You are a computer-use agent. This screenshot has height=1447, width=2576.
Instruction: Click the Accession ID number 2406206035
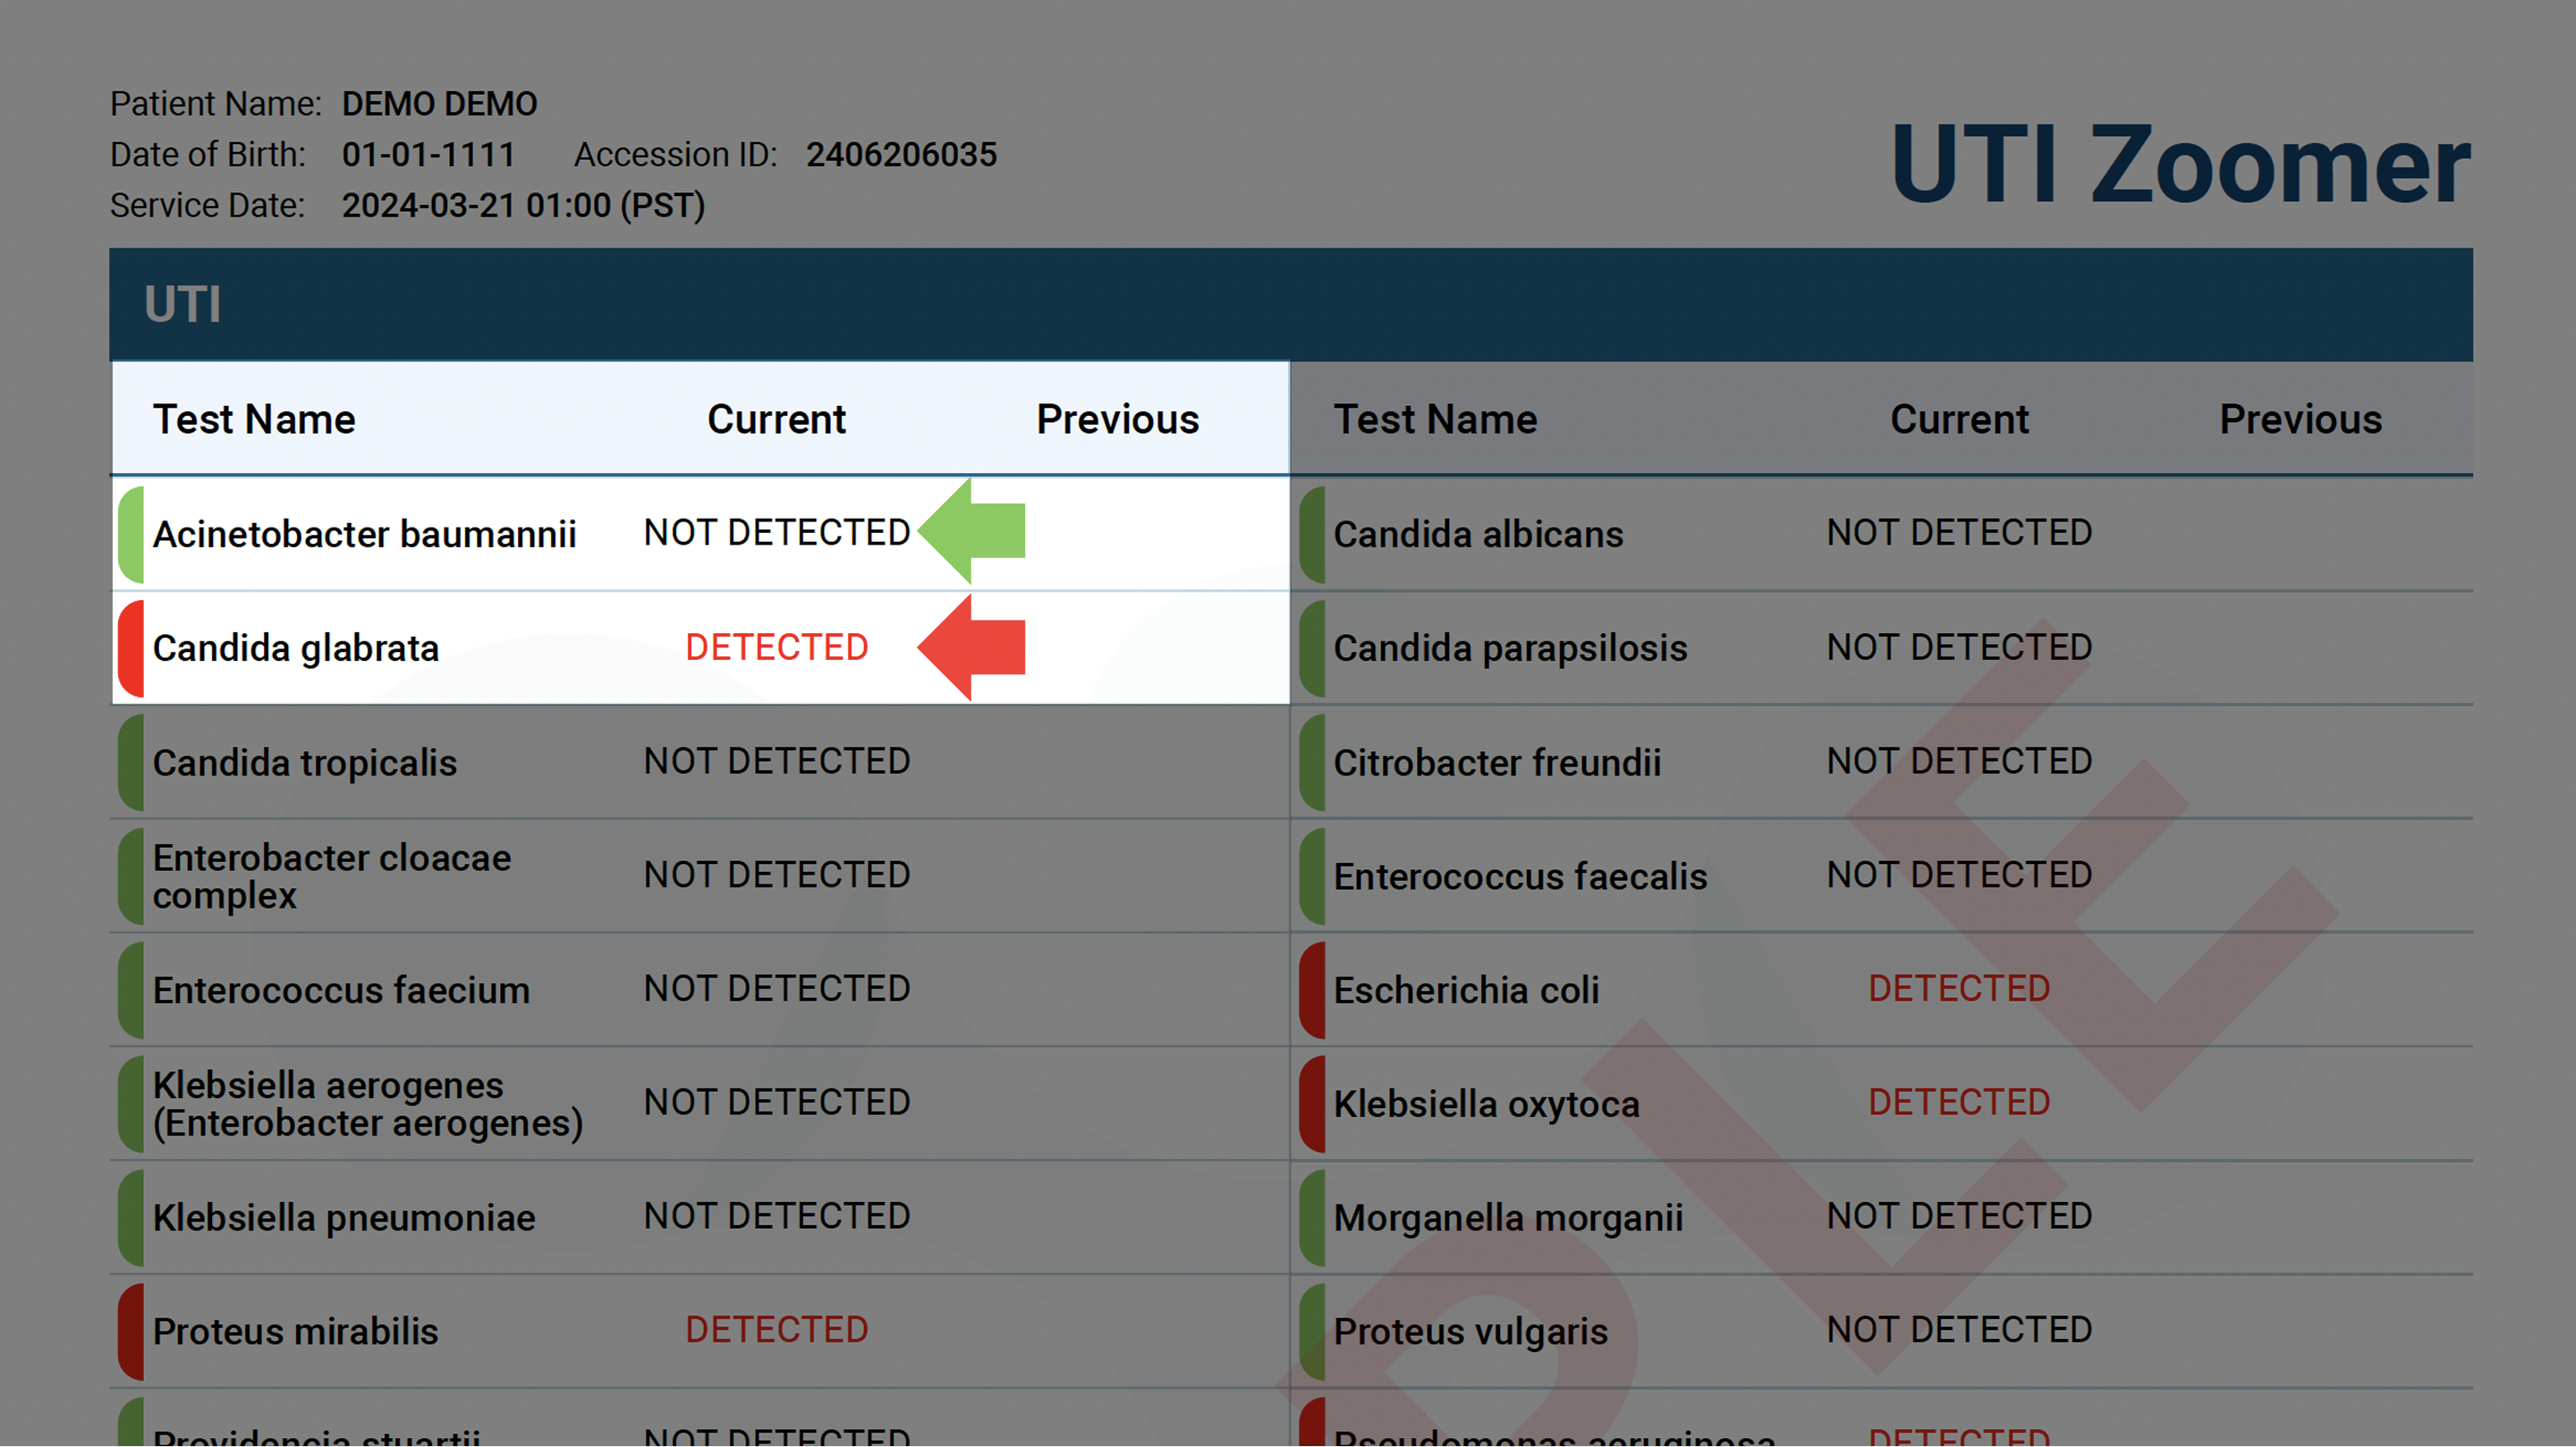[x=901, y=154]
